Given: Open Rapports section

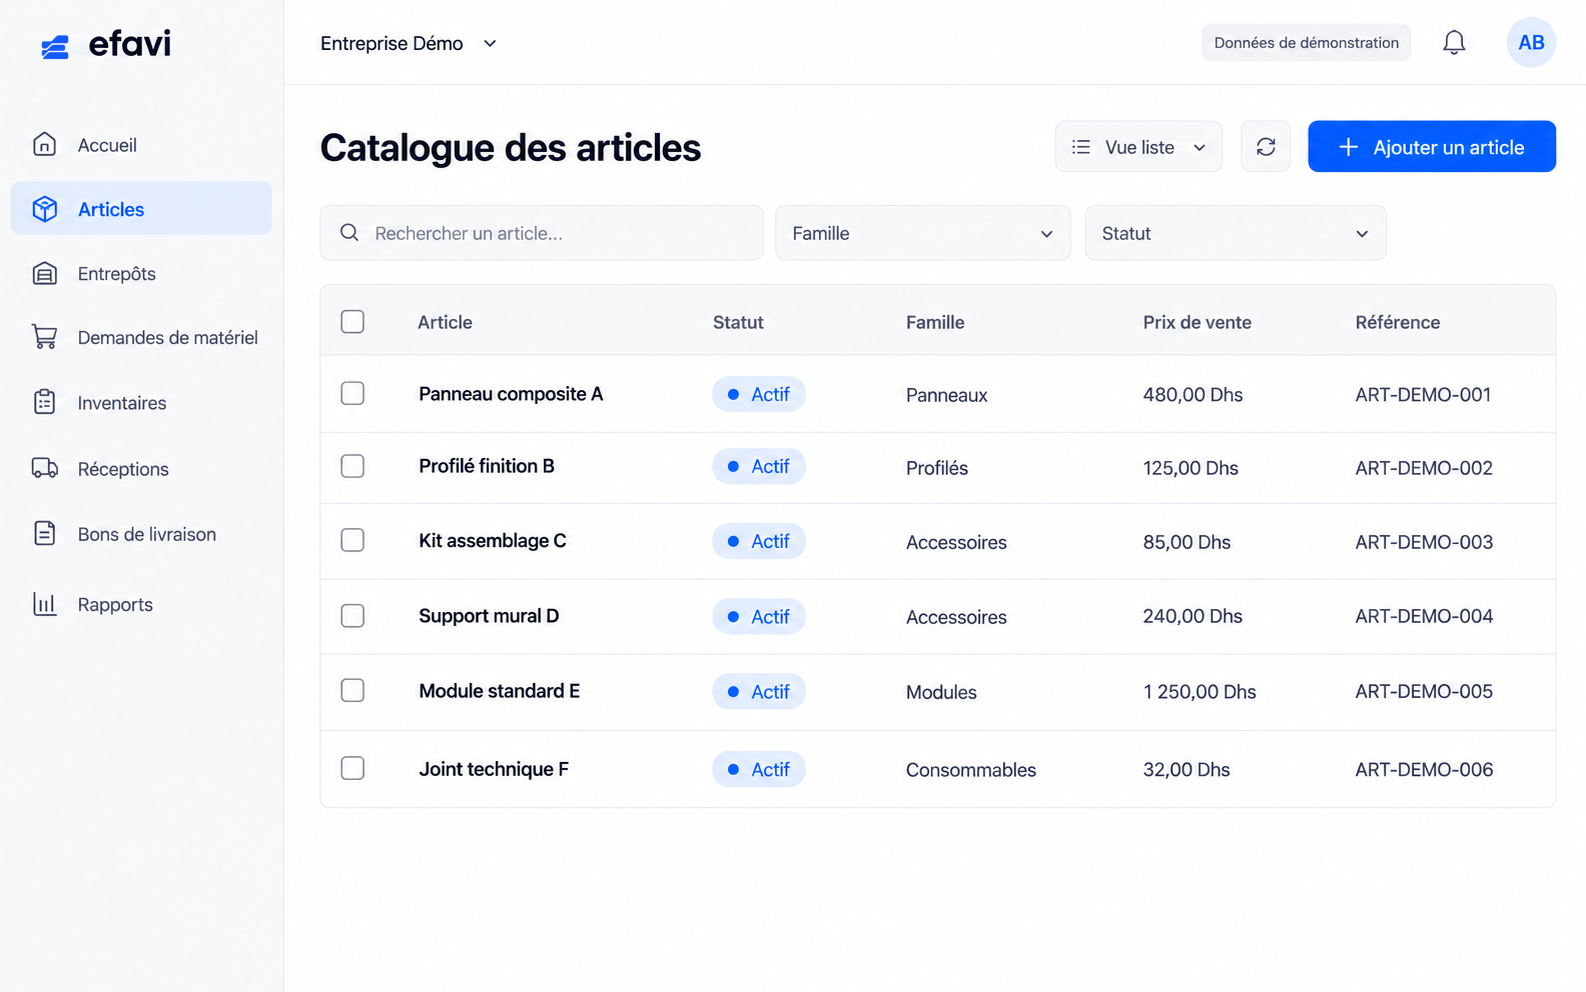Looking at the screenshot, I should (141, 604).
